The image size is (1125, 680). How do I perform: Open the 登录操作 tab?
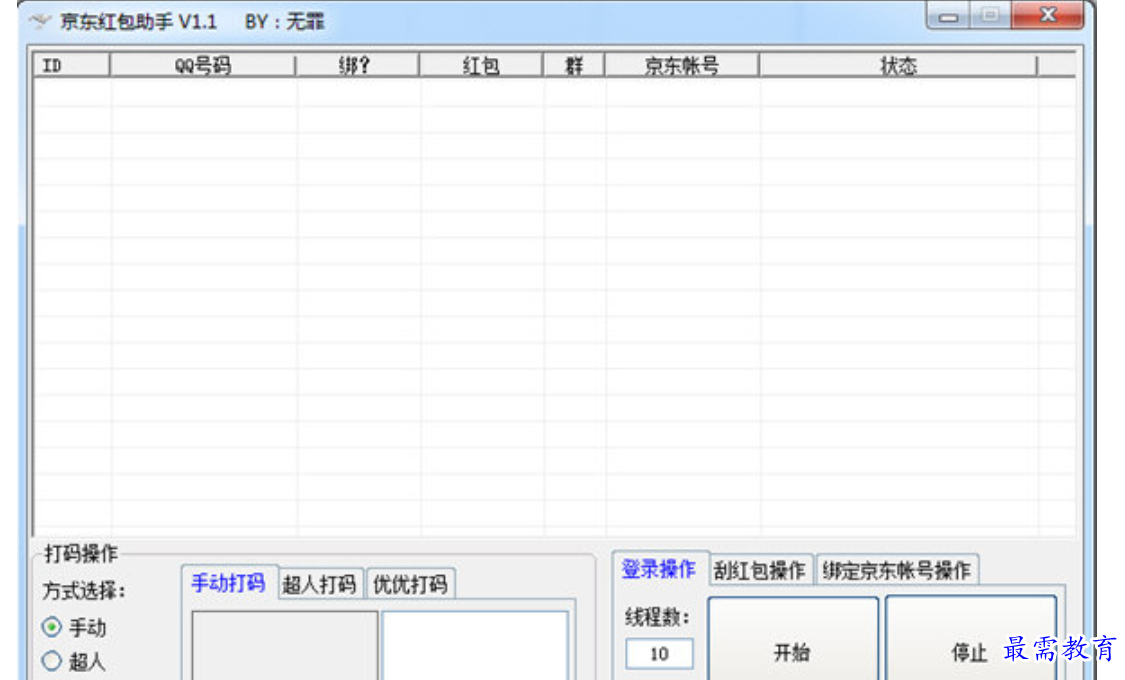pos(658,569)
